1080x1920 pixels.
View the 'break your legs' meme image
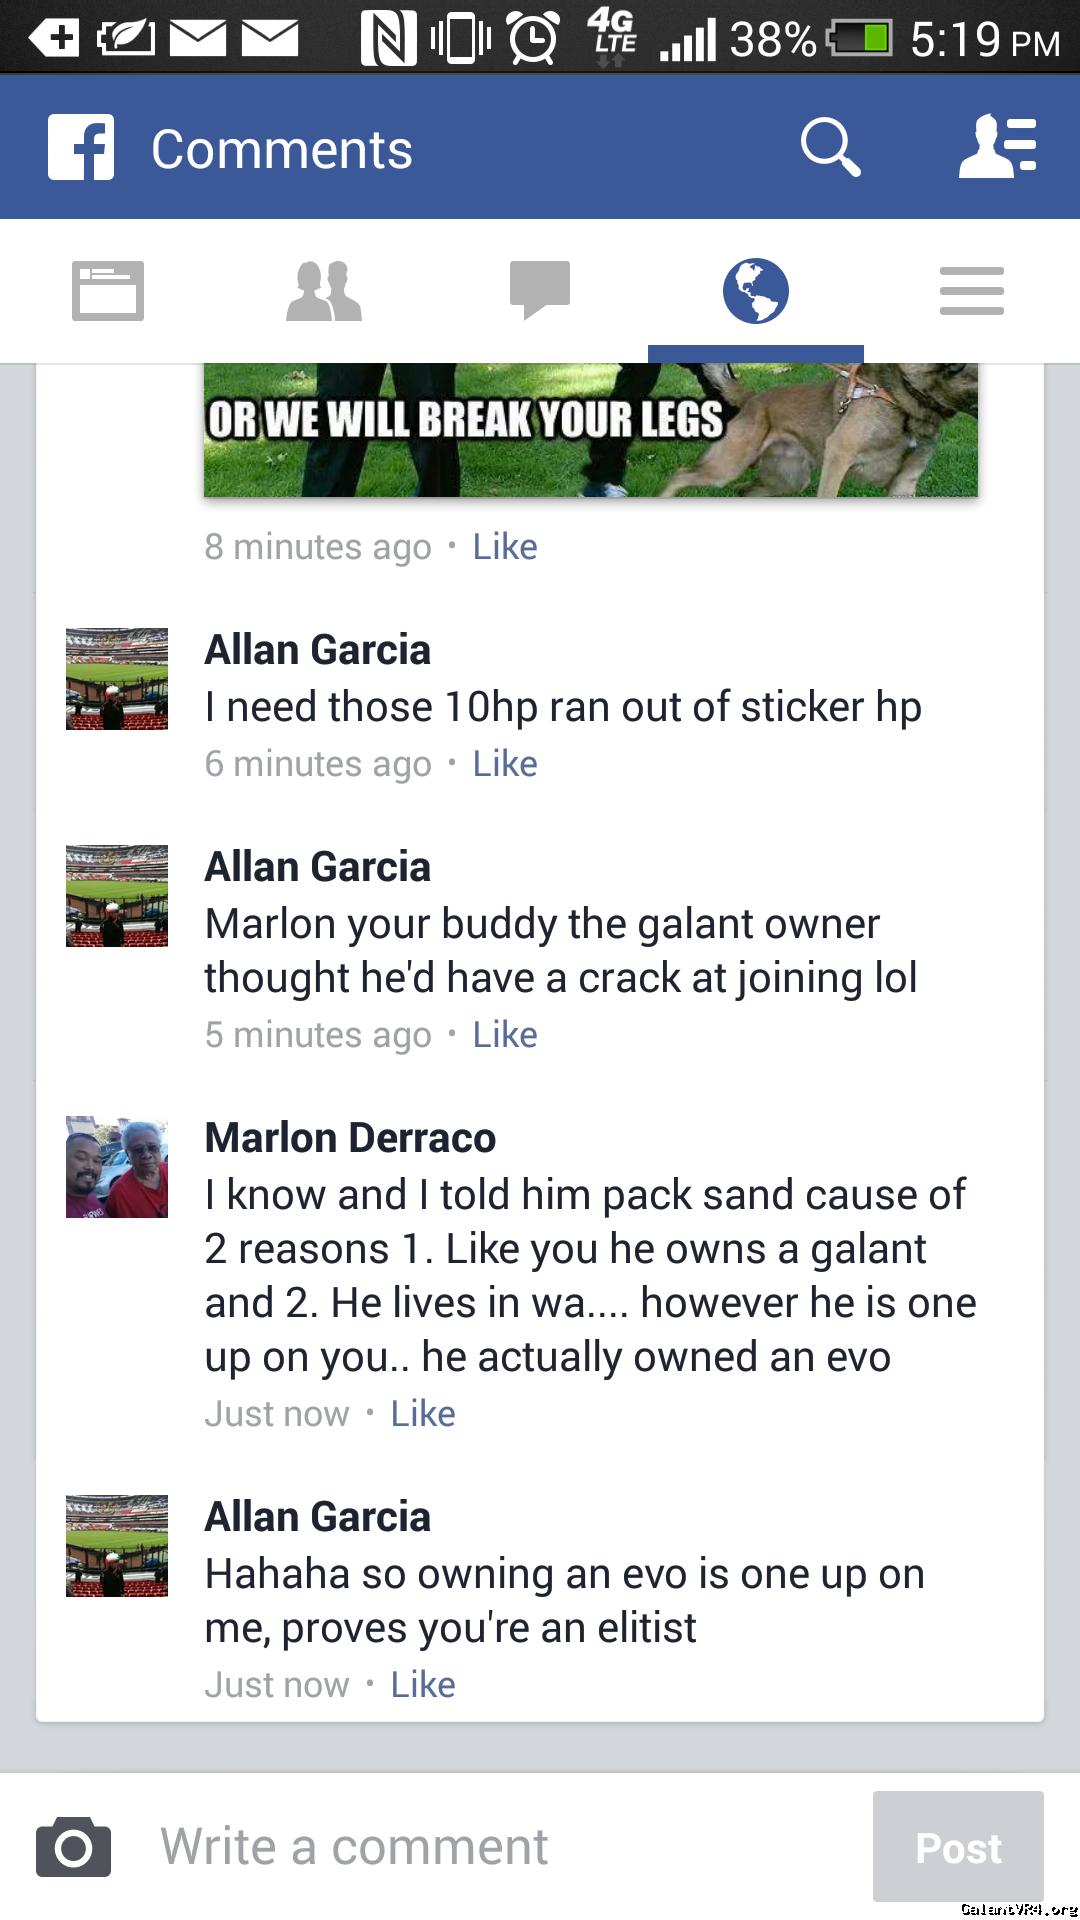click(x=591, y=430)
